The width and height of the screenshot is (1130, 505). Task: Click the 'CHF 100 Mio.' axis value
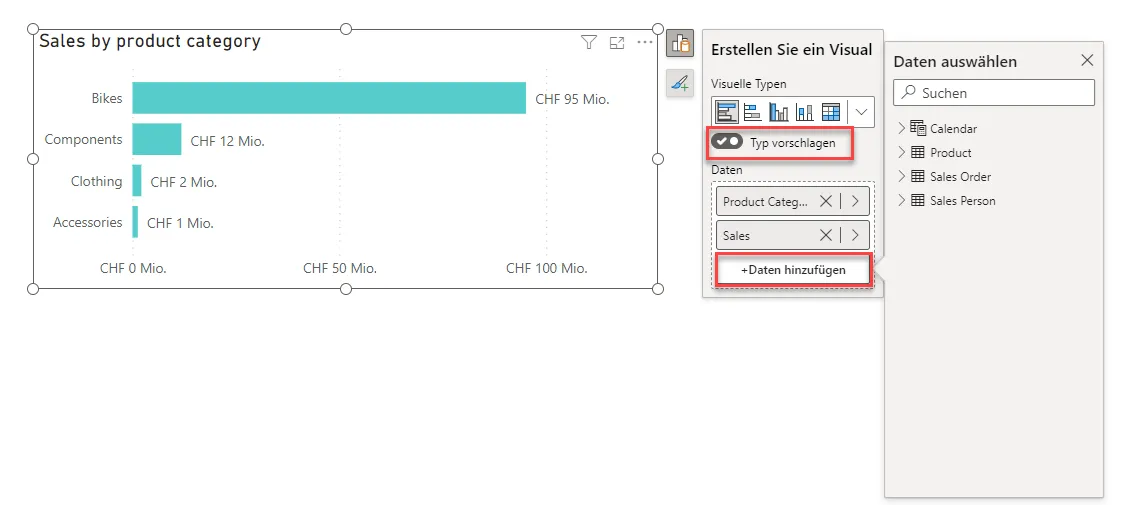point(547,269)
